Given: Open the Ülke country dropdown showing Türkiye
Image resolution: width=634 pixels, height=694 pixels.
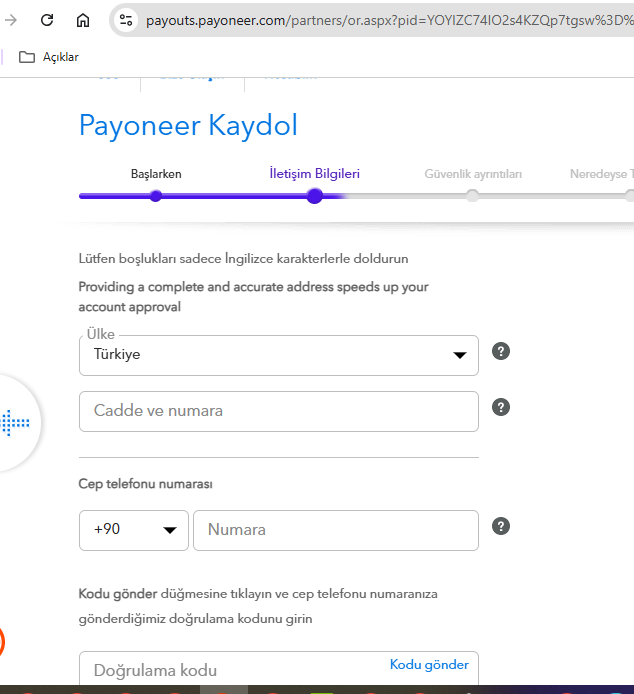Looking at the screenshot, I should point(279,355).
